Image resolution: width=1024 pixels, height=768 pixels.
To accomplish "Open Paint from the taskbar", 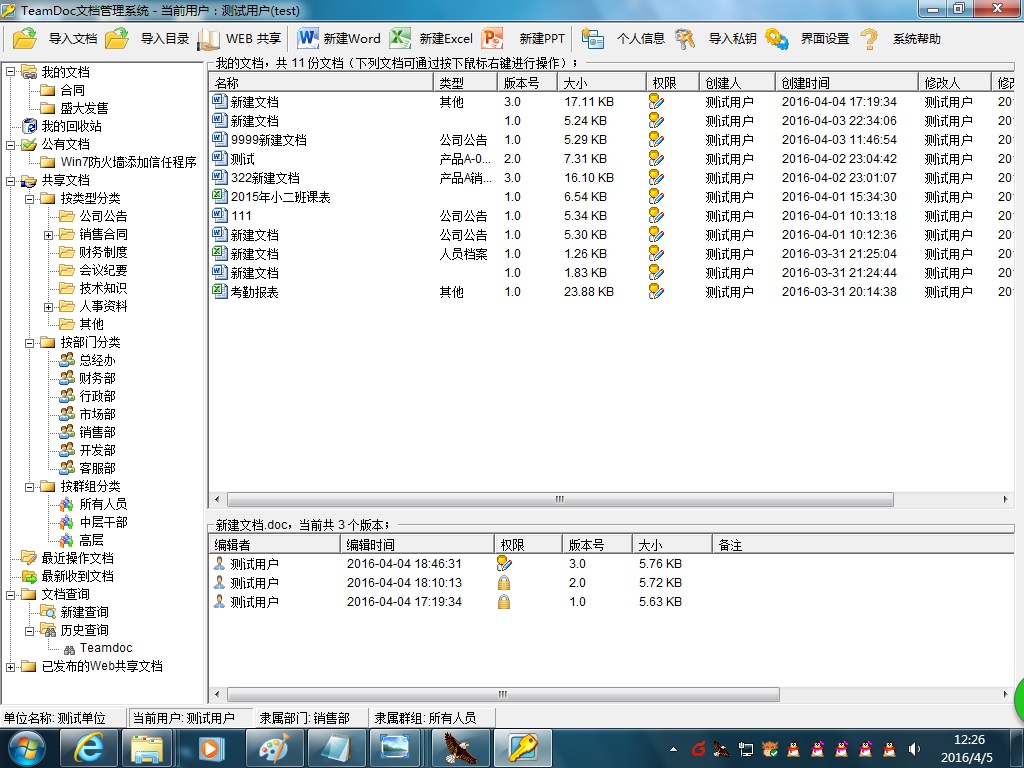I will pos(274,748).
